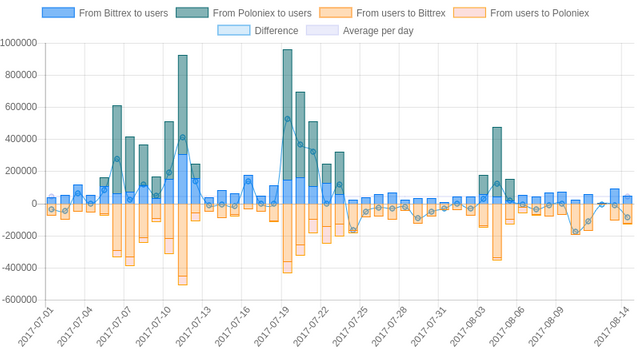Click the 'From users to Poloniex' legend text

click(x=540, y=13)
